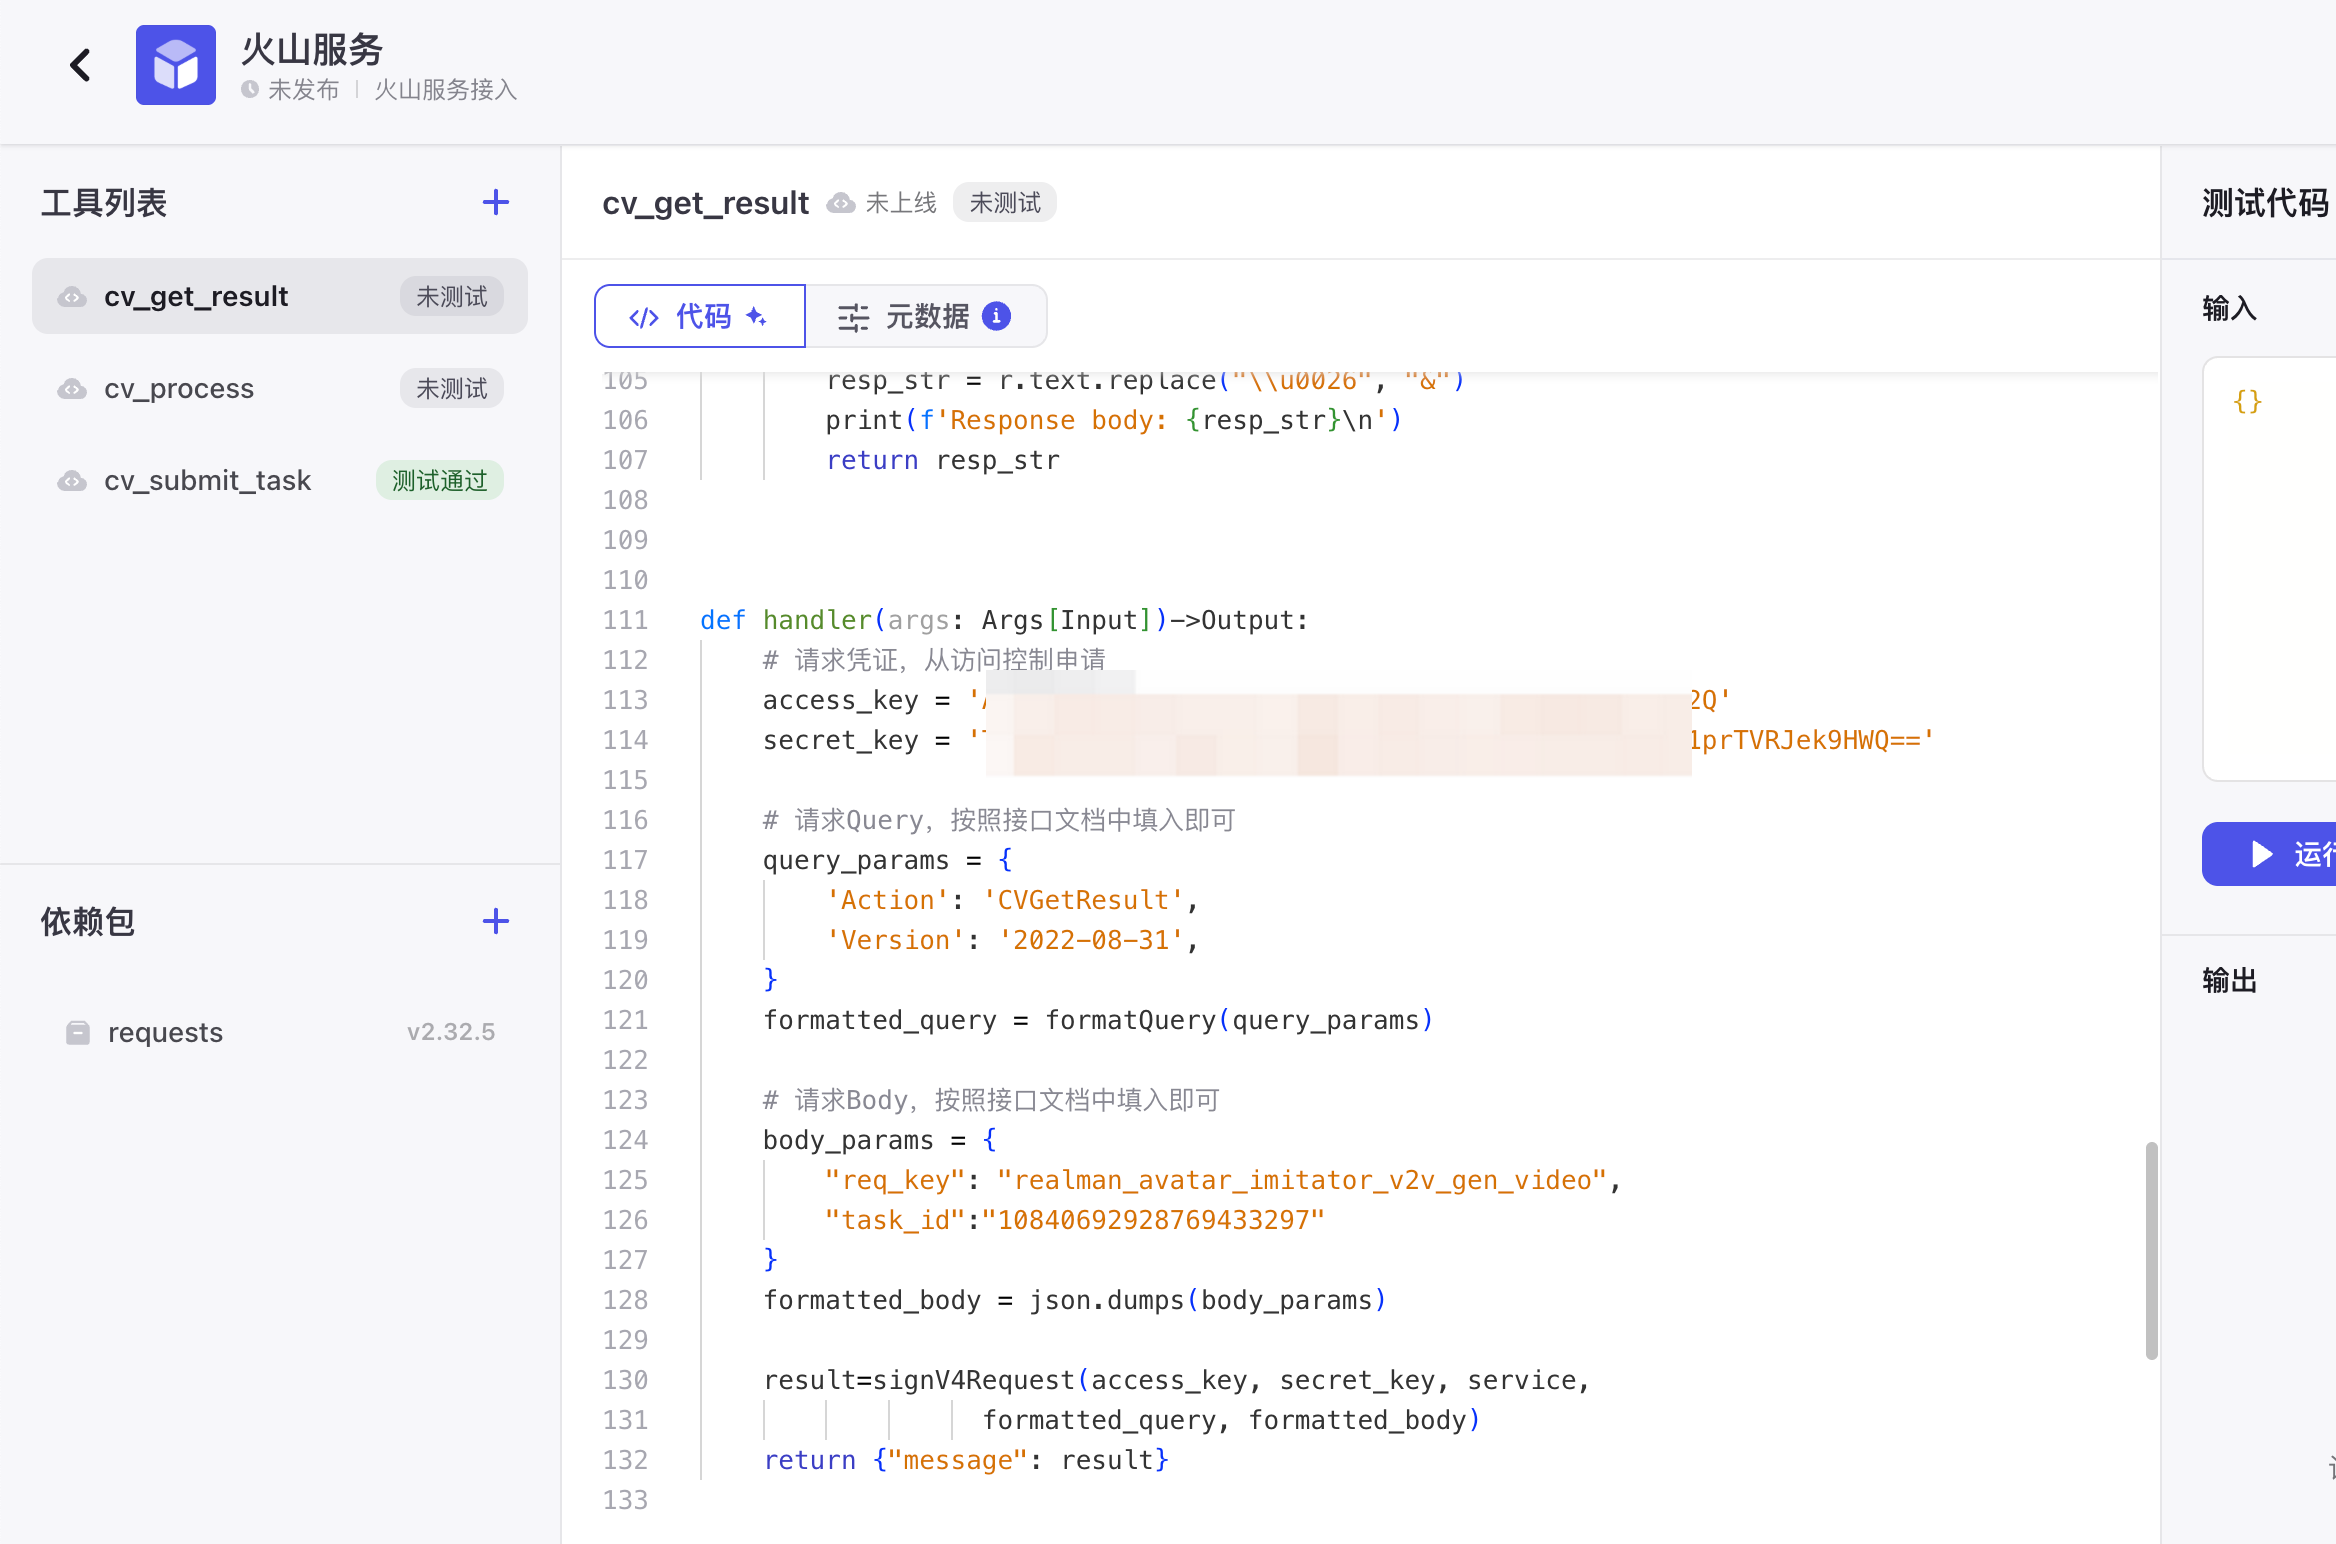This screenshot has height=1544, width=2336.
Task: Click the back arrow icon
Action: 80,66
